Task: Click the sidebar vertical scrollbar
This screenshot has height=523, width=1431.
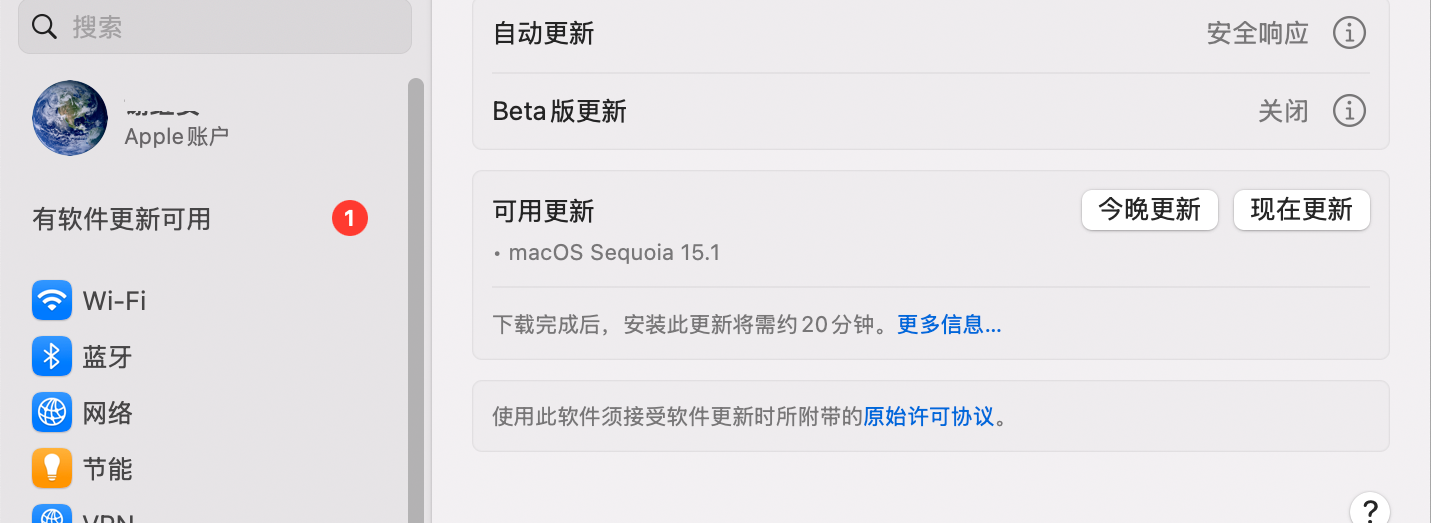Action: click(x=415, y=300)
